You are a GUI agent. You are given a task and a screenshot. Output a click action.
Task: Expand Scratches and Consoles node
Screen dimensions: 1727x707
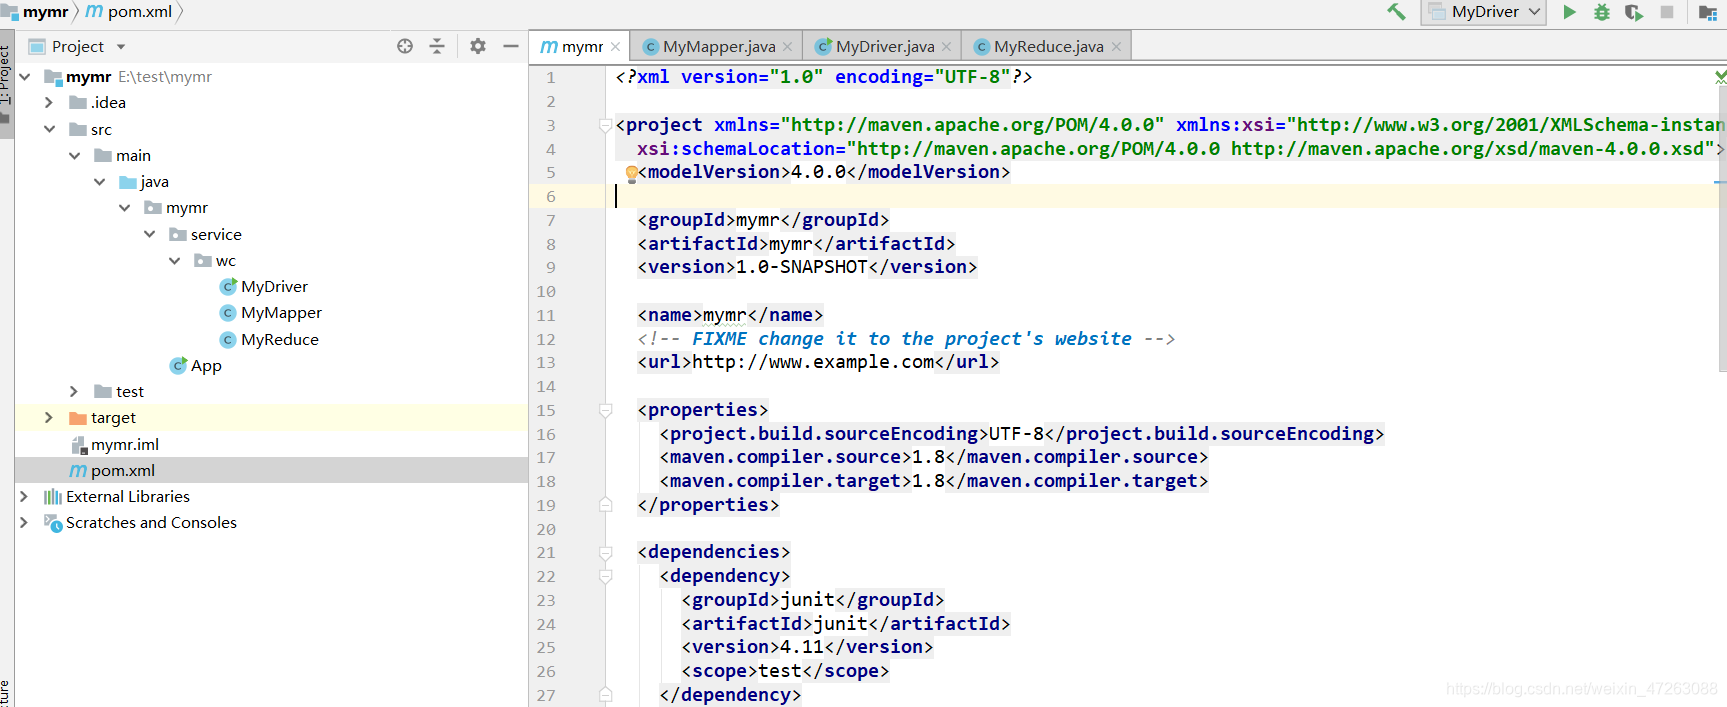point(24,522)
